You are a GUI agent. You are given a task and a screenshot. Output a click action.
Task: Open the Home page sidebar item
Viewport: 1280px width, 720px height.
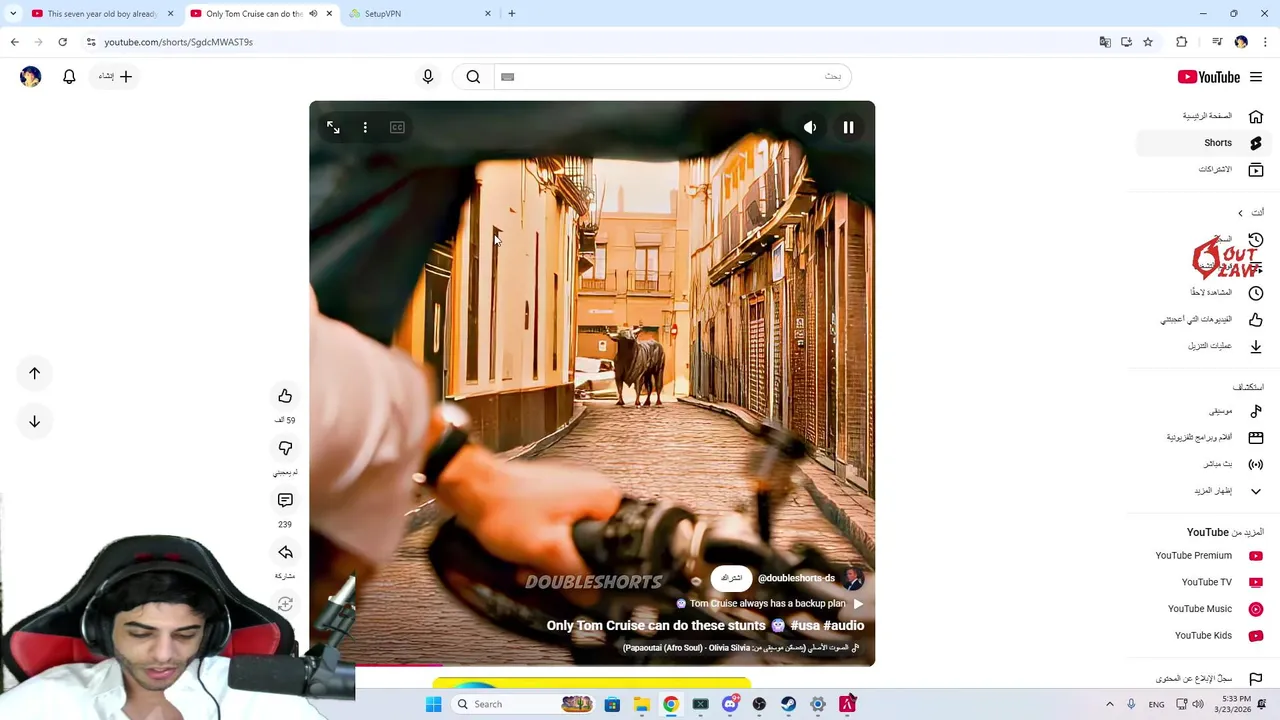[x=1204, y=116]
